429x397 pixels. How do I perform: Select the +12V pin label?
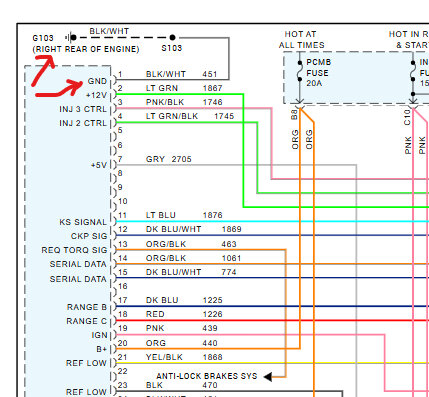click(96, 95)
